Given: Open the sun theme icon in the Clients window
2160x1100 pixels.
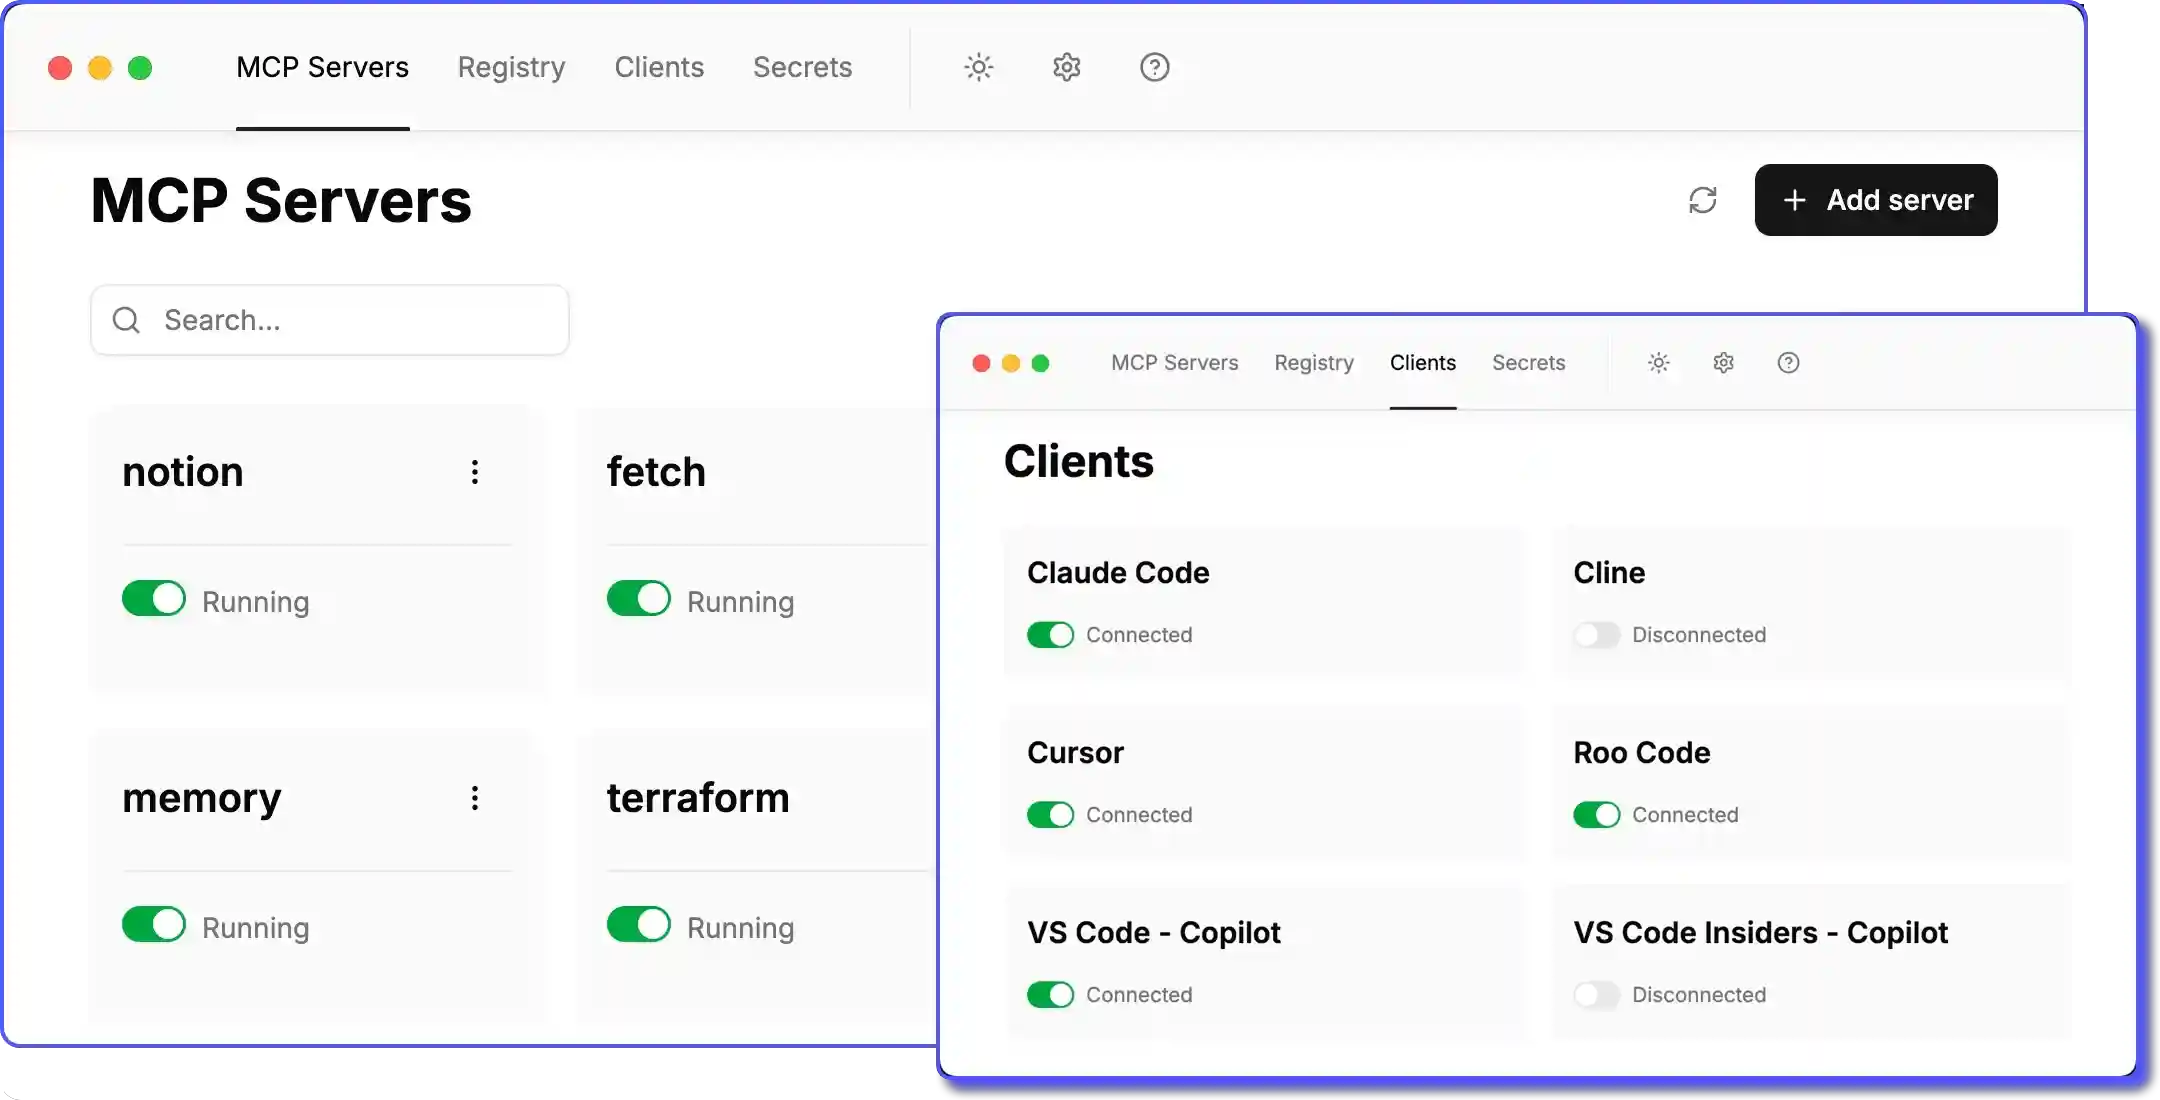Looking at the screenshot, I should (x=1658, y=362).
